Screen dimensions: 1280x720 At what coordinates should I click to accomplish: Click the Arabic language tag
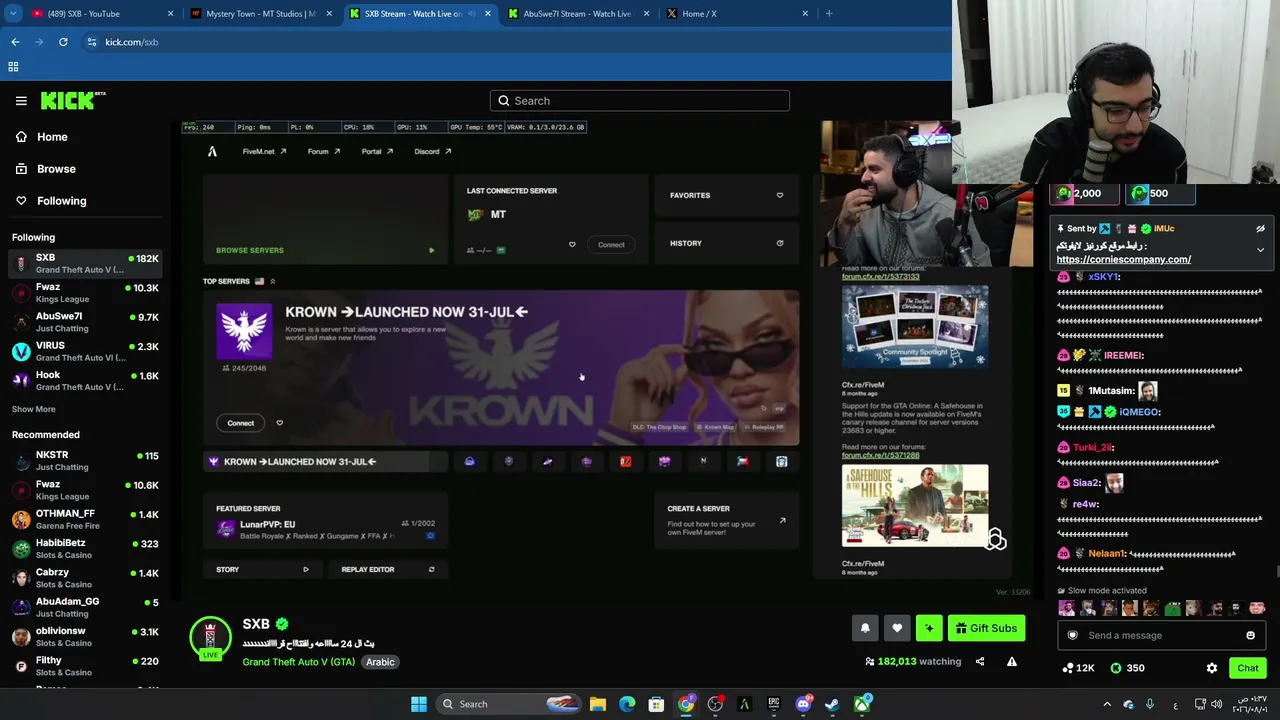pyautogui.click(x=380, y=662)
